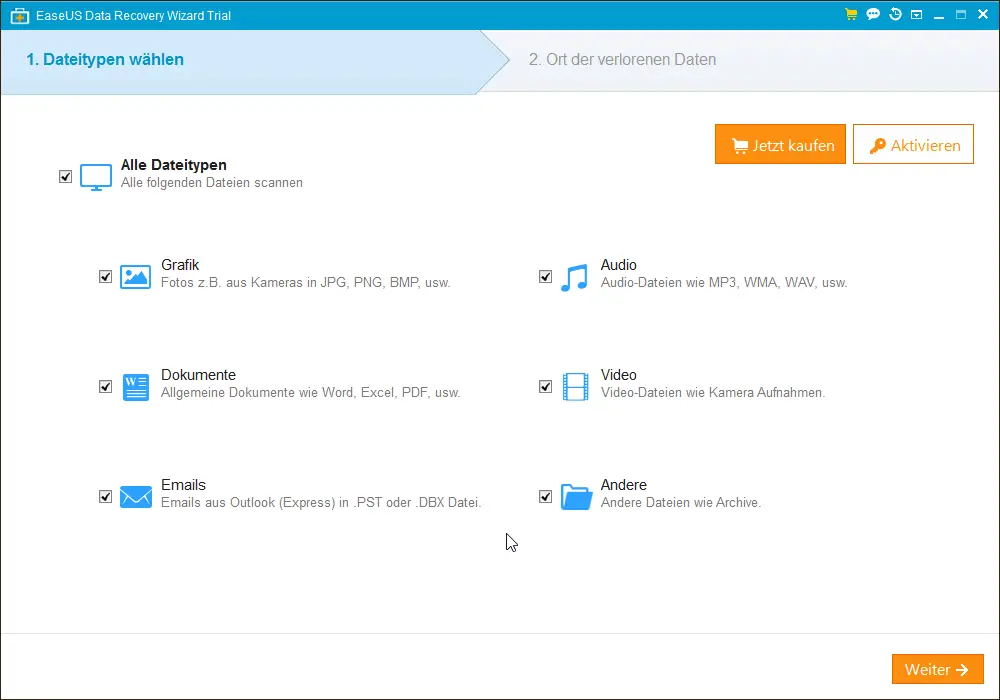The width and height of the screenshot is (1000, 700).
Task: Click the Dokumente document icon
Action: click(x=135, y=387)
